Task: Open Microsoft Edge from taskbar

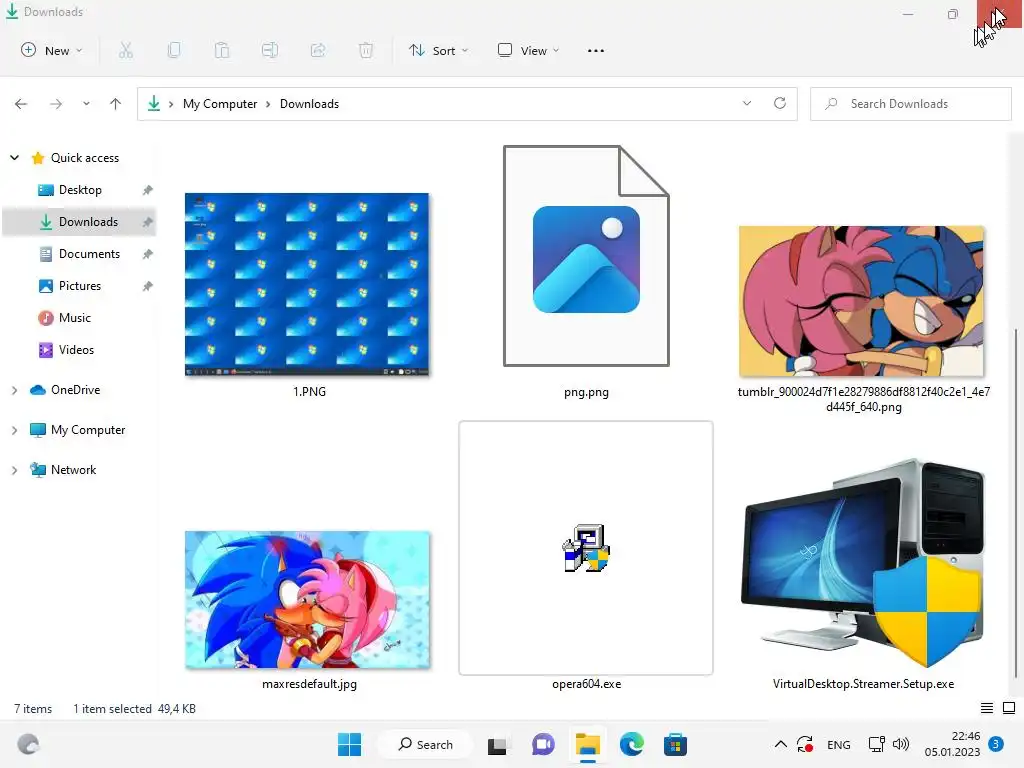Action: [632, 744]
